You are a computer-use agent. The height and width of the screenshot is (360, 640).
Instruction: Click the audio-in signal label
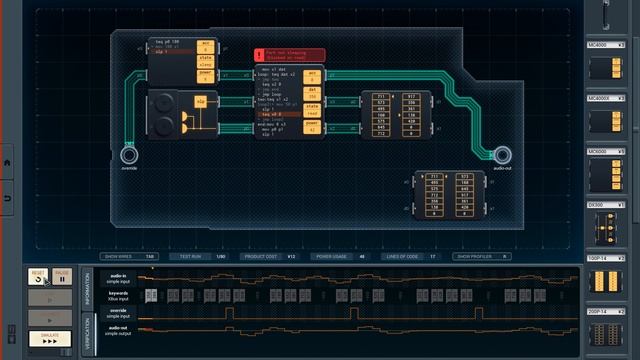(118, 279)
